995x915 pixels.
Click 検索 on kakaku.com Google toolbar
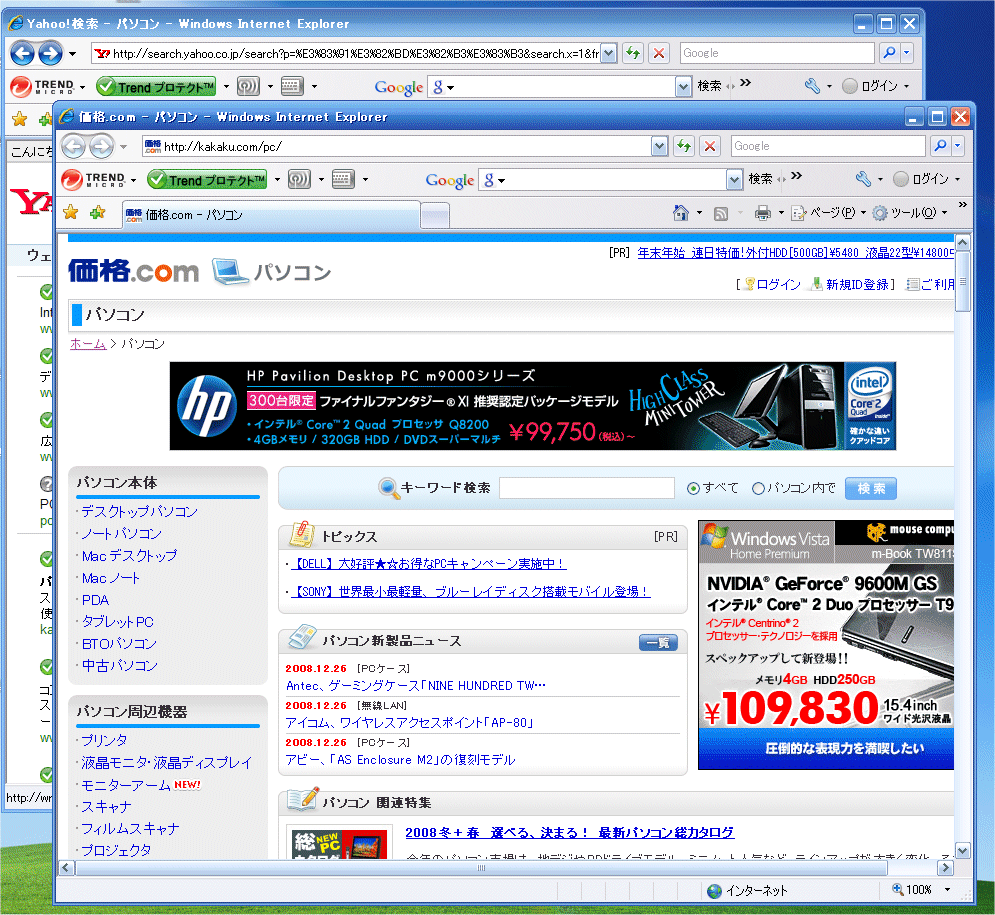(x=760, y=180)
